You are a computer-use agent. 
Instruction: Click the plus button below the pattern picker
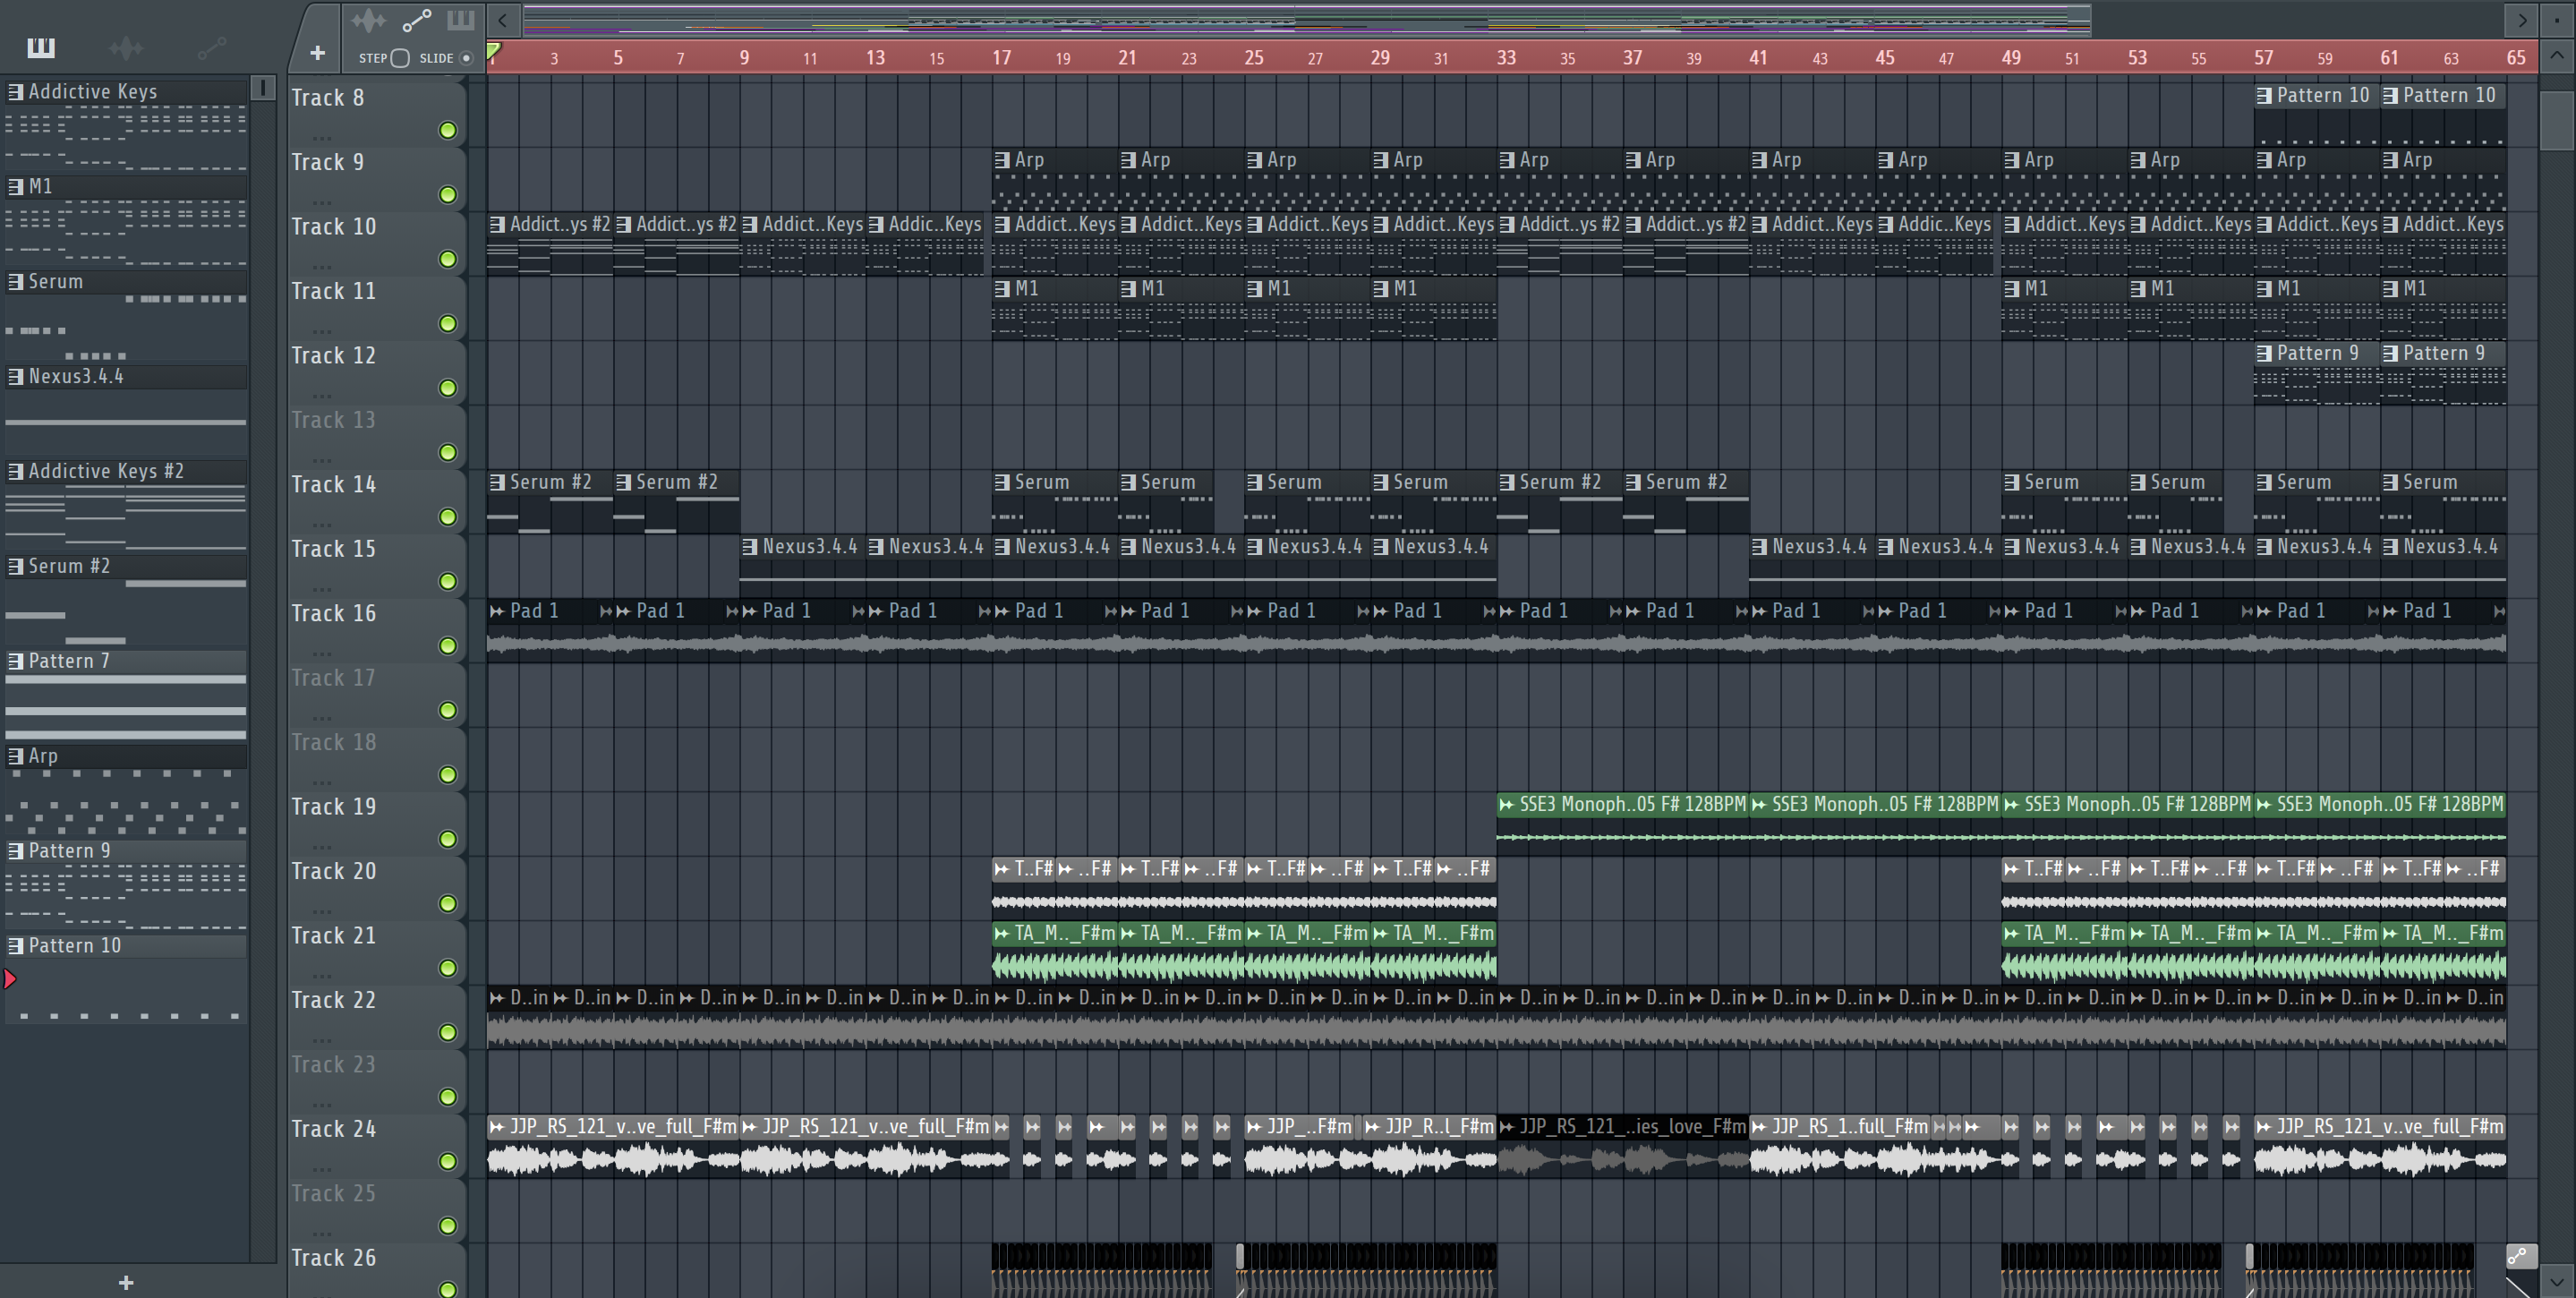pyautogui.click(x=126, y=1282)
